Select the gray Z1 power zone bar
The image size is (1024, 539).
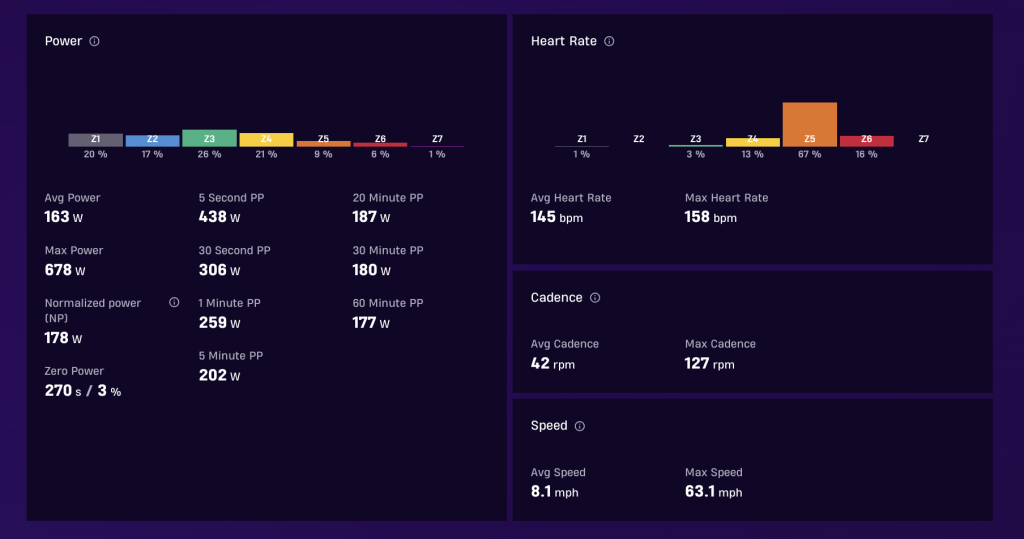[x=95, y=140]
